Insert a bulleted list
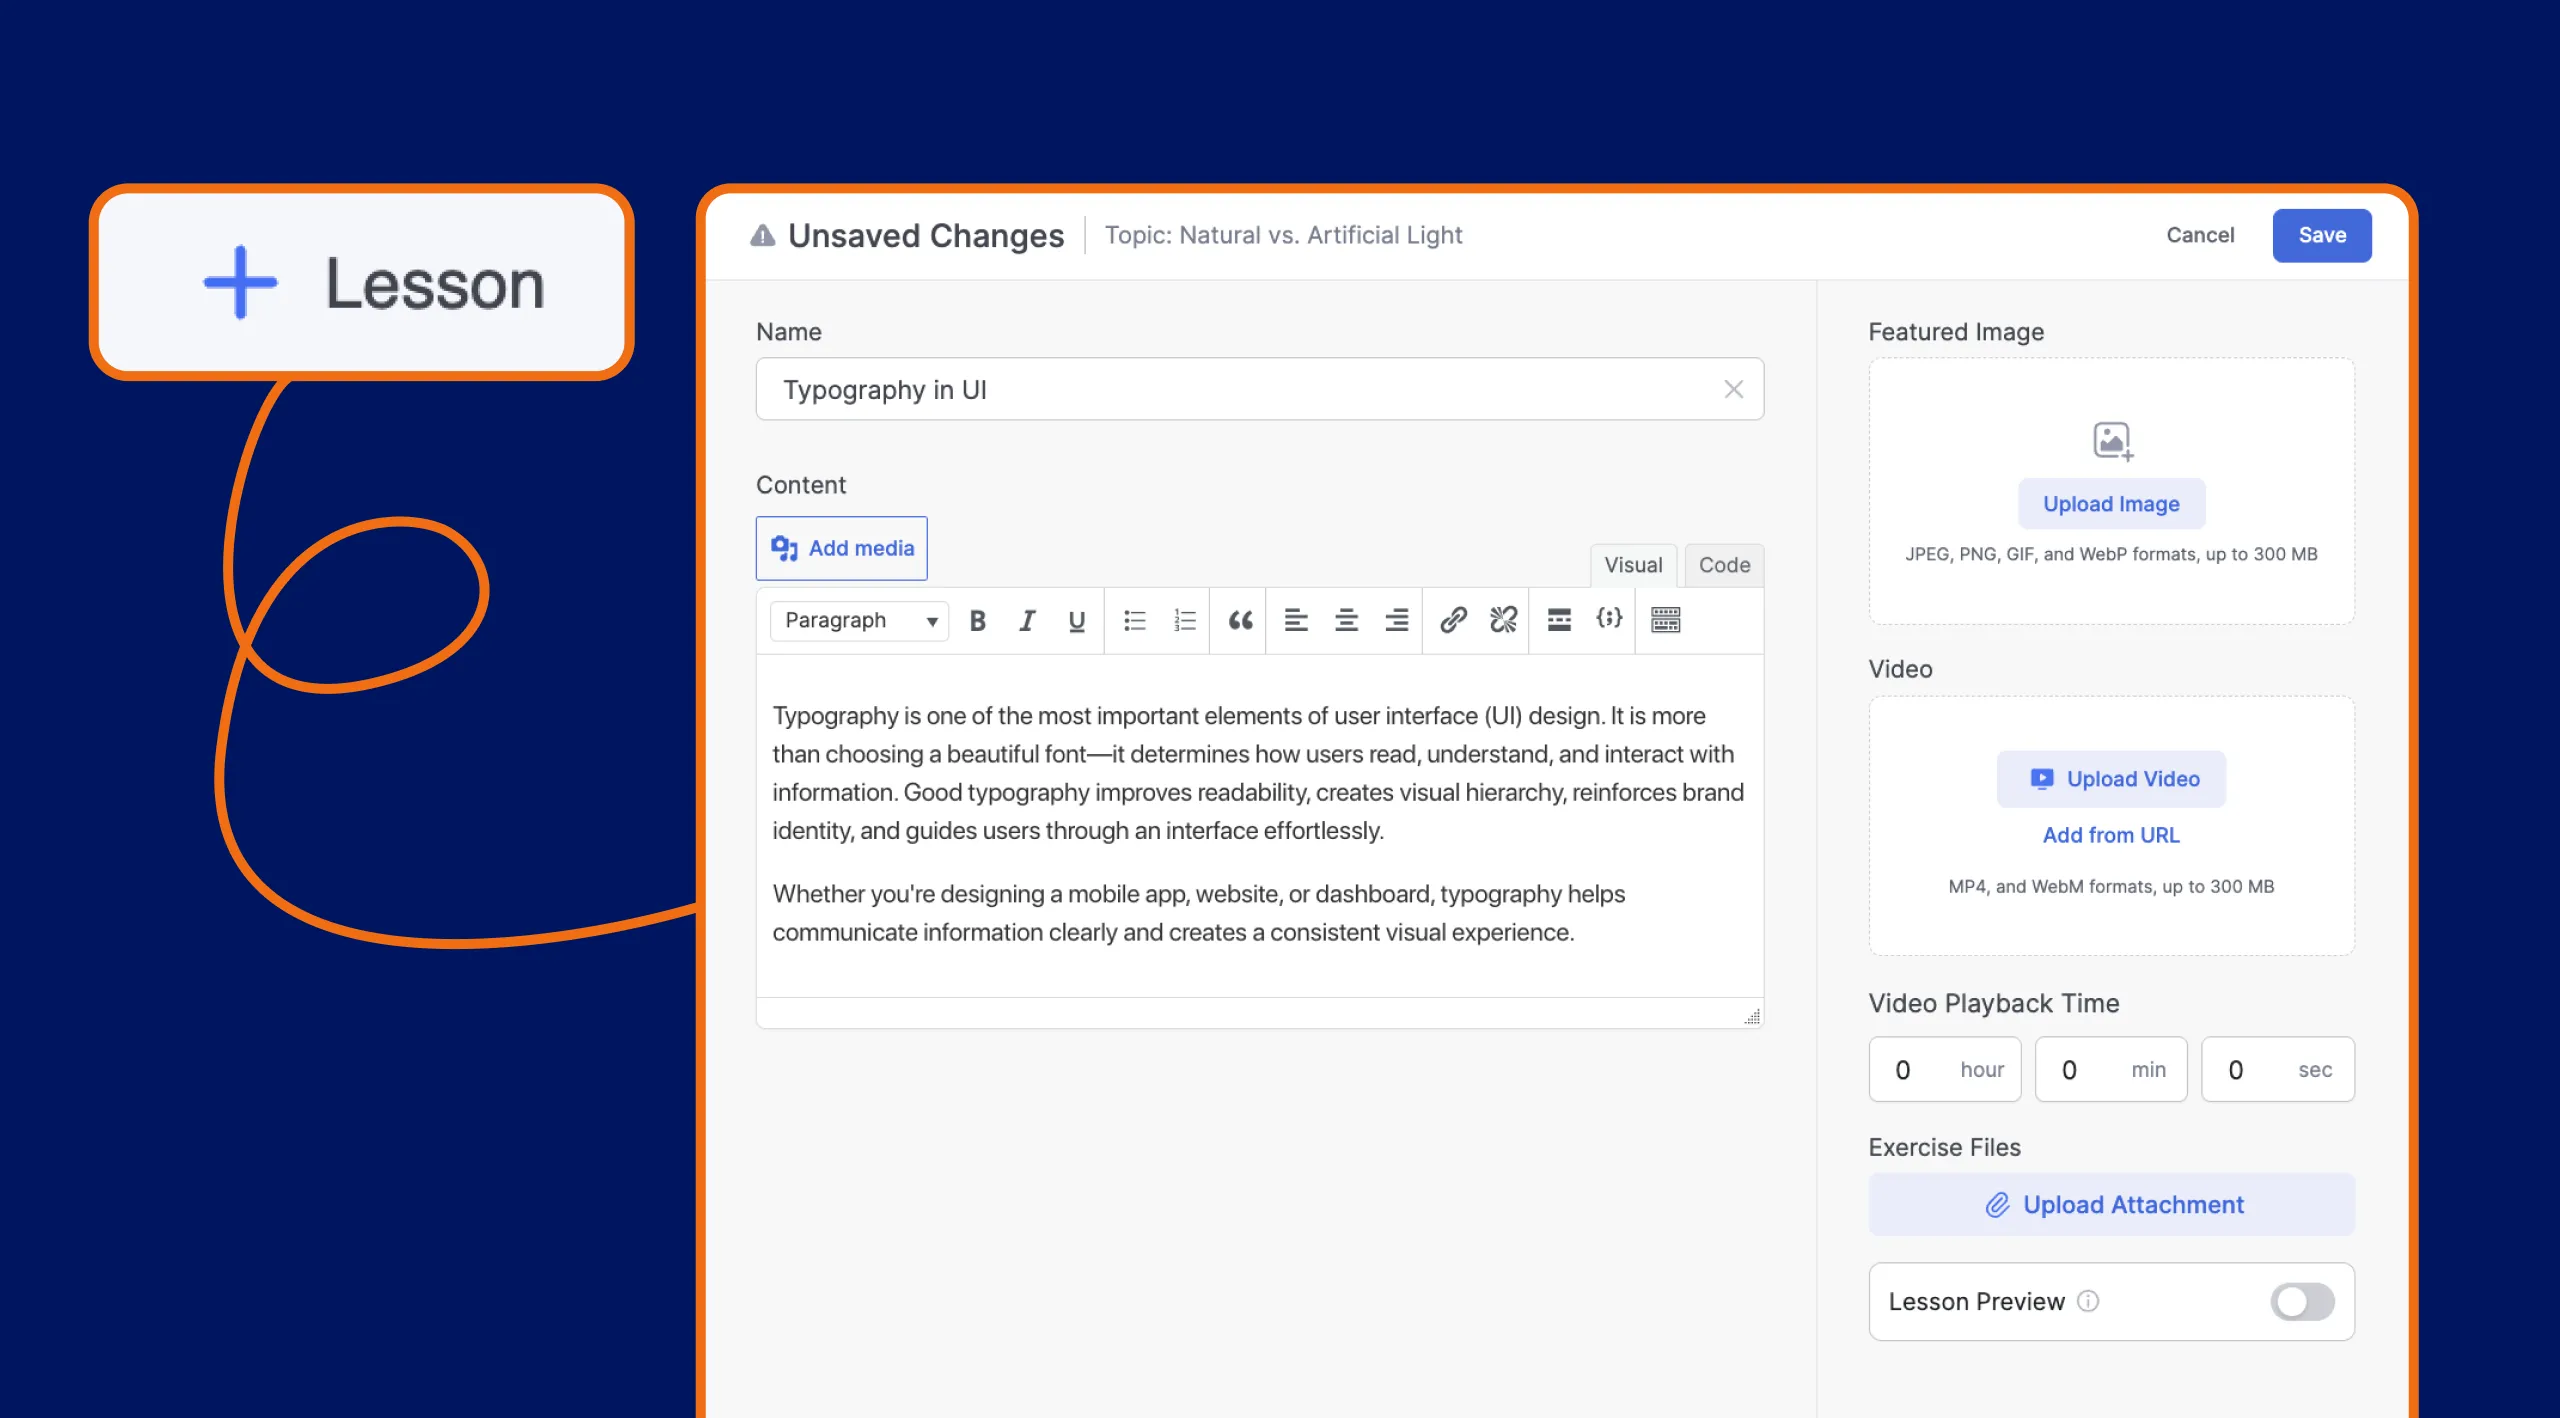2560x1418 pixels. (x=1134, y=621)
